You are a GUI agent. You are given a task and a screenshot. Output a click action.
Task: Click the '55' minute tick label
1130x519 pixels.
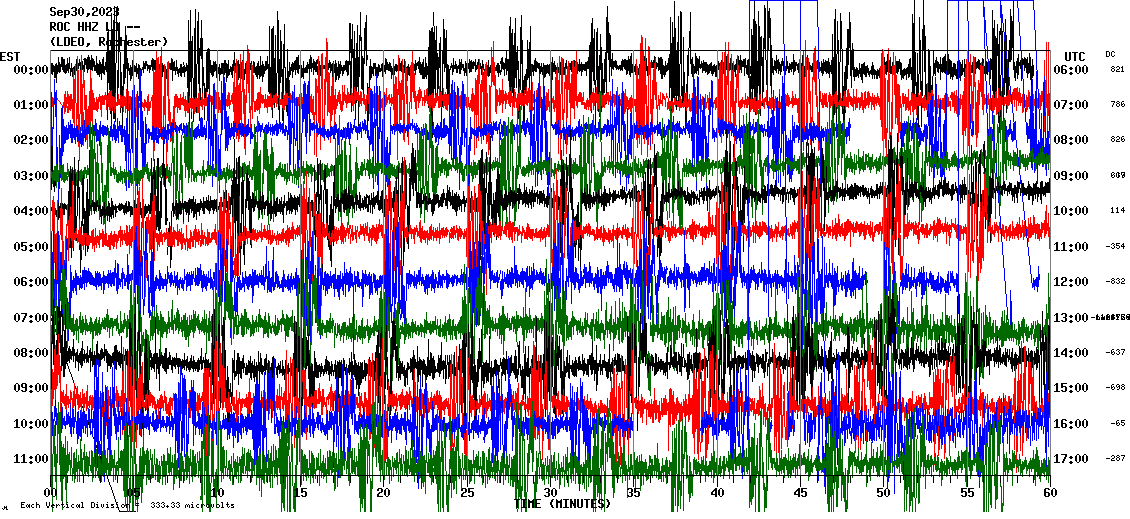click(x=967, y=493)
